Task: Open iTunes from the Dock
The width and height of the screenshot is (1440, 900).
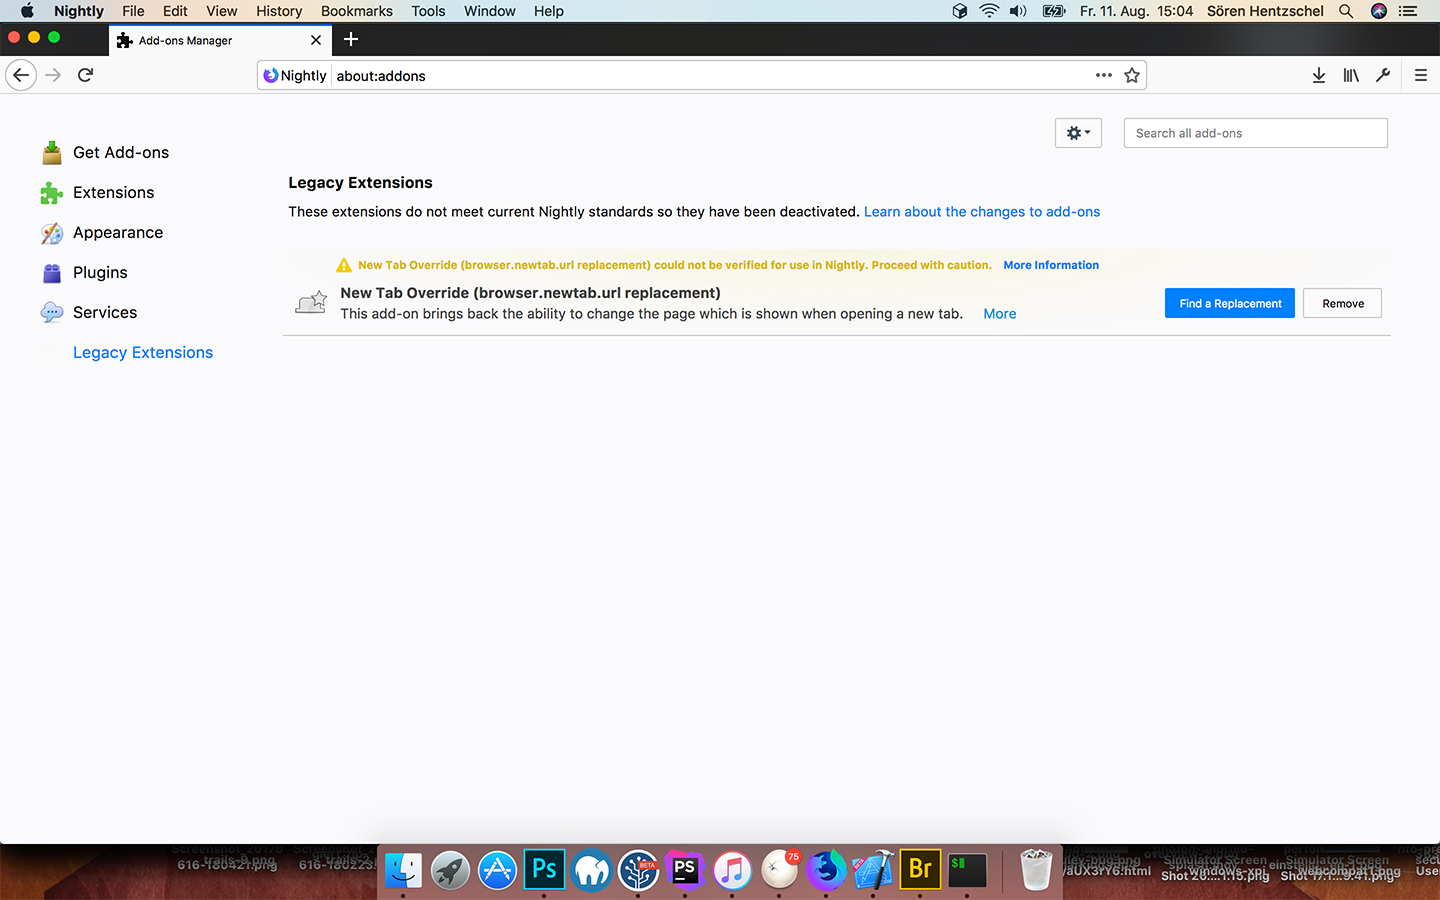Action: [x=732, y=870]
